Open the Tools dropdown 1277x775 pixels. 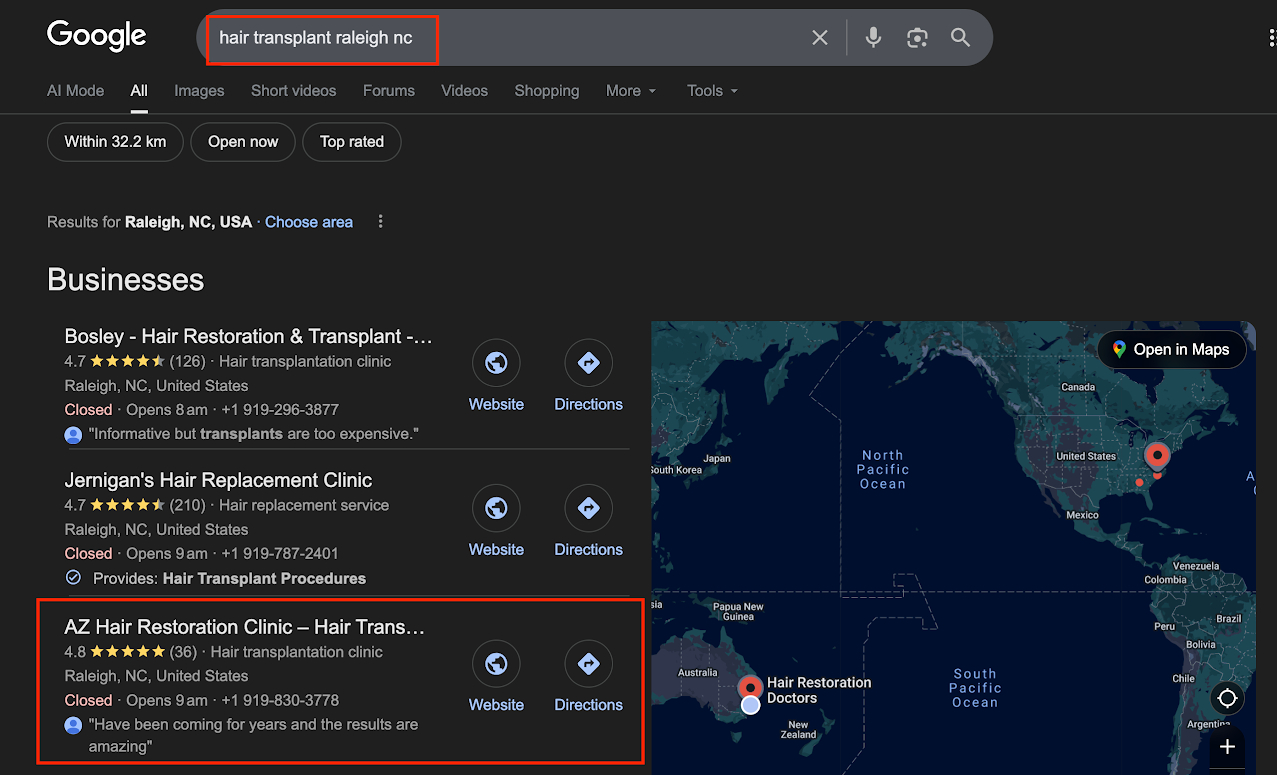(x=712, y=91)
